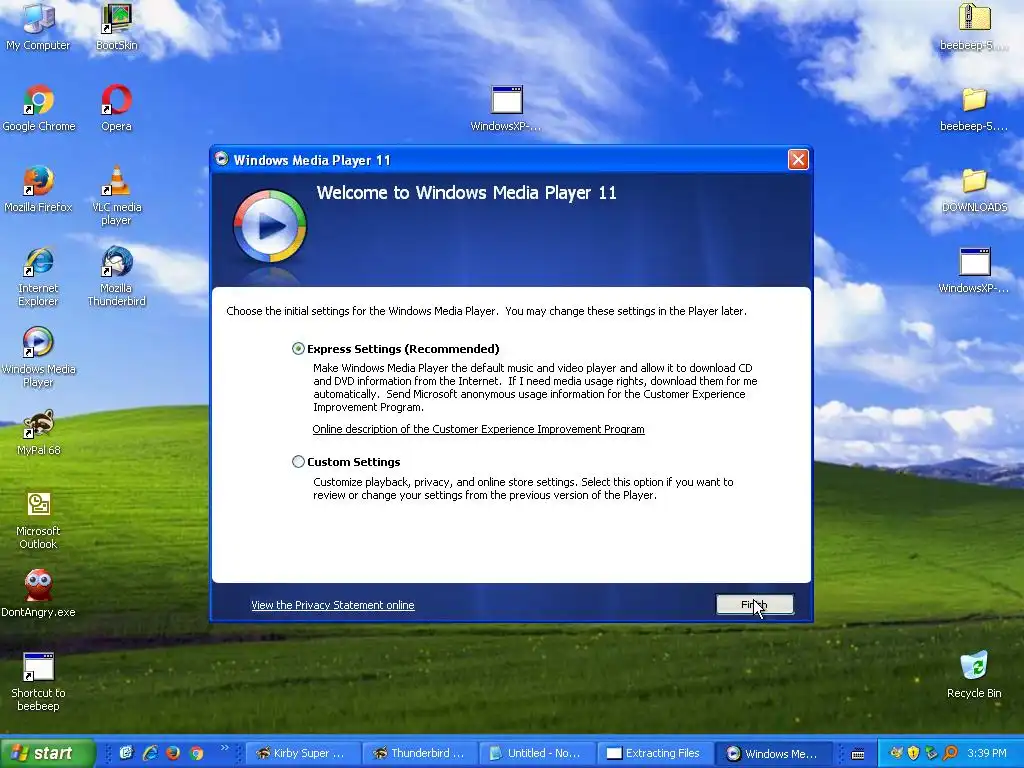This screenshot has width=1024, height=768.
Task: Click the yellow security shield tray icon
Action: tap(914, 753)
